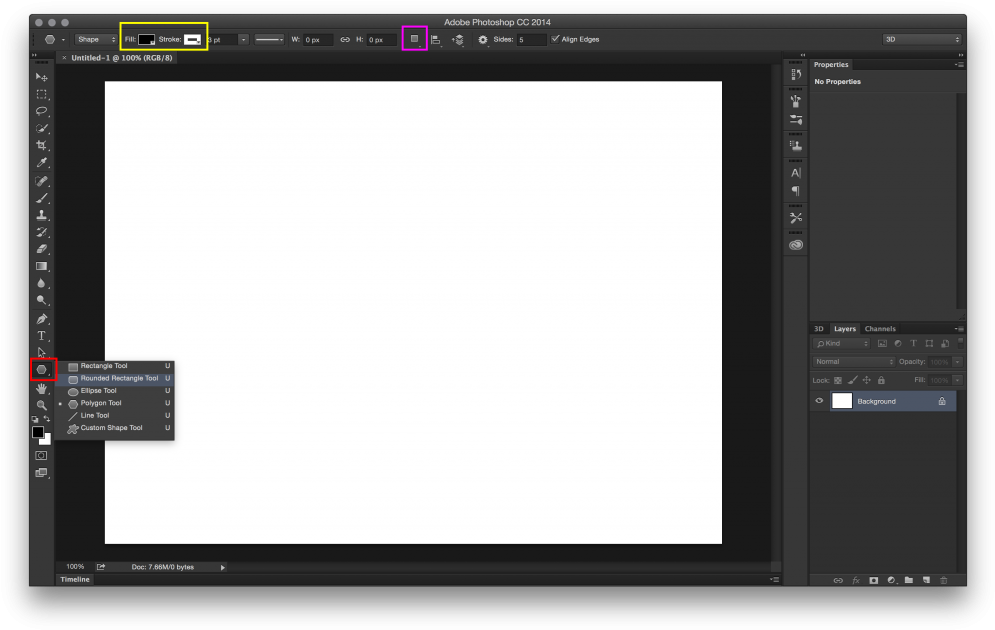Screen dimensions: 995x630
Task: Pick the Eyedropper tool
Action: (41, 162)
